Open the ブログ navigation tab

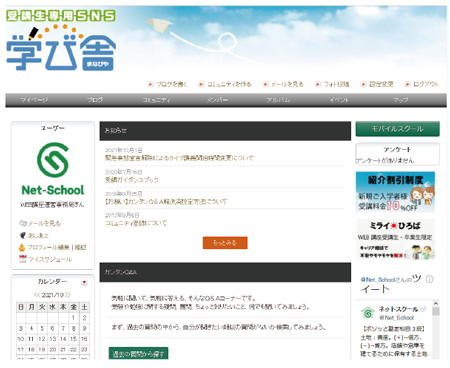(x=95, y=100)
